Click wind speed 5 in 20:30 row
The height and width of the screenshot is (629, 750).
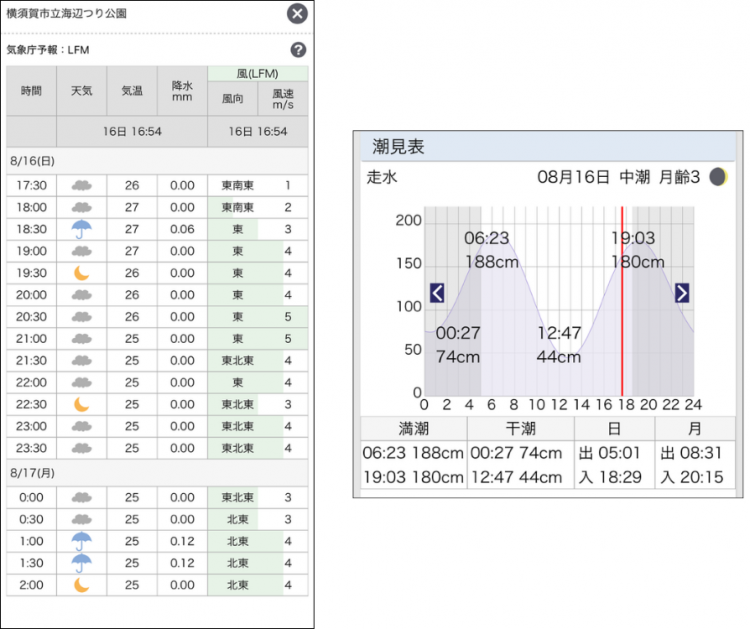(288, 317)
